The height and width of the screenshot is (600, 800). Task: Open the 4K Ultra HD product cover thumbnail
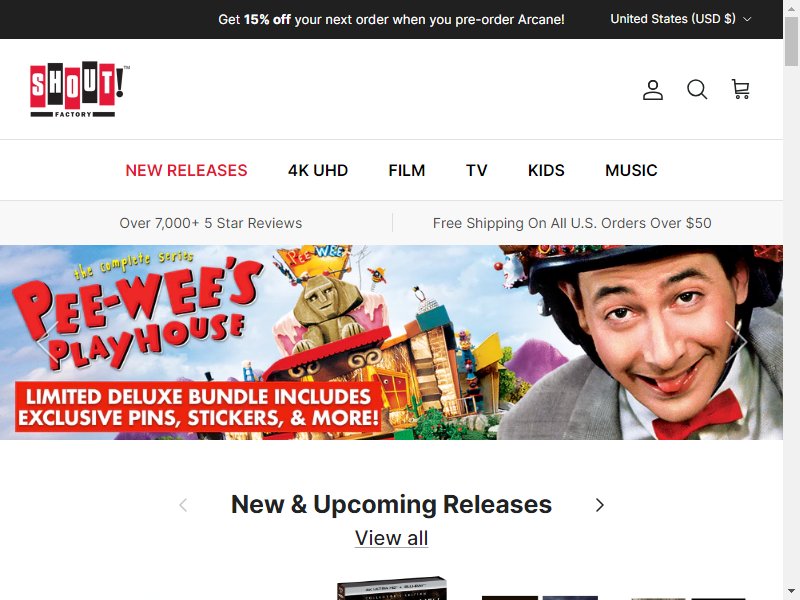coord(392,588)
